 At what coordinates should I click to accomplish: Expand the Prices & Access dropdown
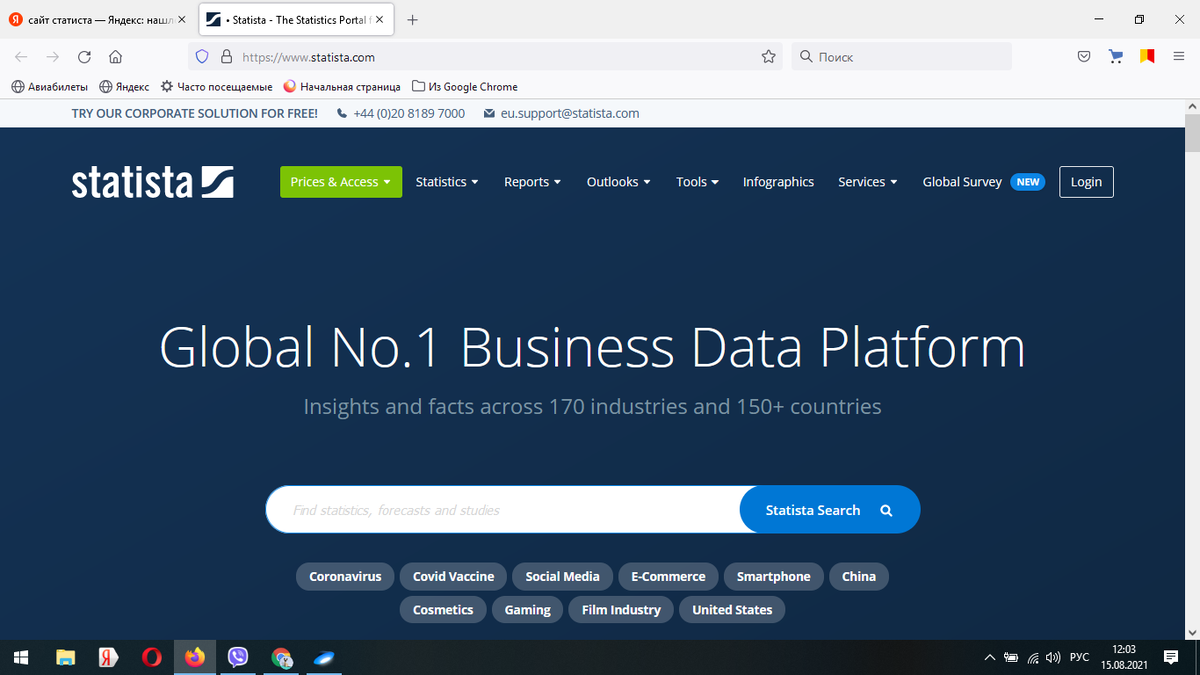341,182
